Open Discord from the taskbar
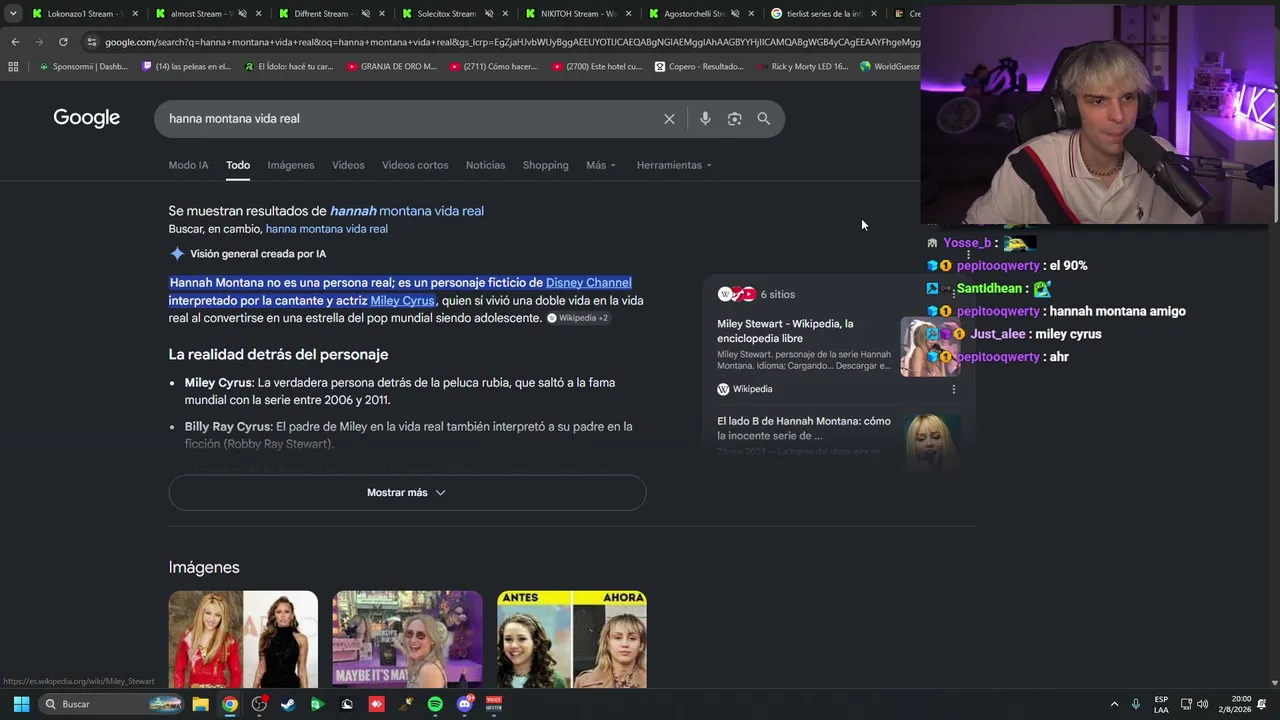This screenshot has width=1280, height=720. pyautogui.click(x=464, y=704)
